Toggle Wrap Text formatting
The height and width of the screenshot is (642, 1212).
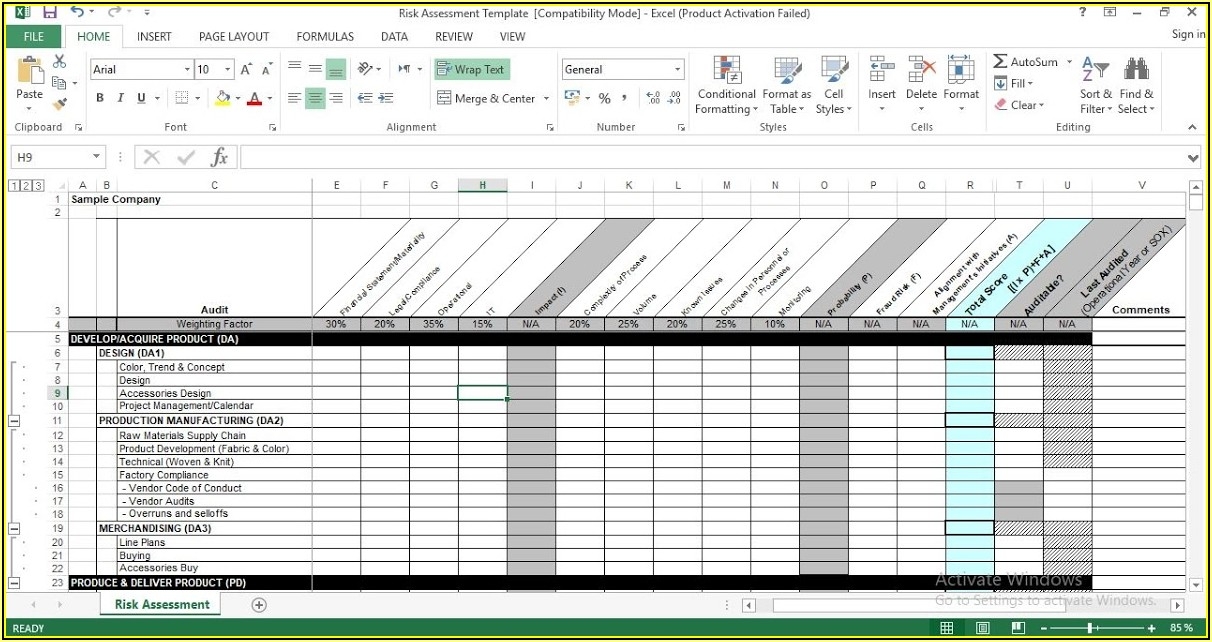click(x=471, y=69)
